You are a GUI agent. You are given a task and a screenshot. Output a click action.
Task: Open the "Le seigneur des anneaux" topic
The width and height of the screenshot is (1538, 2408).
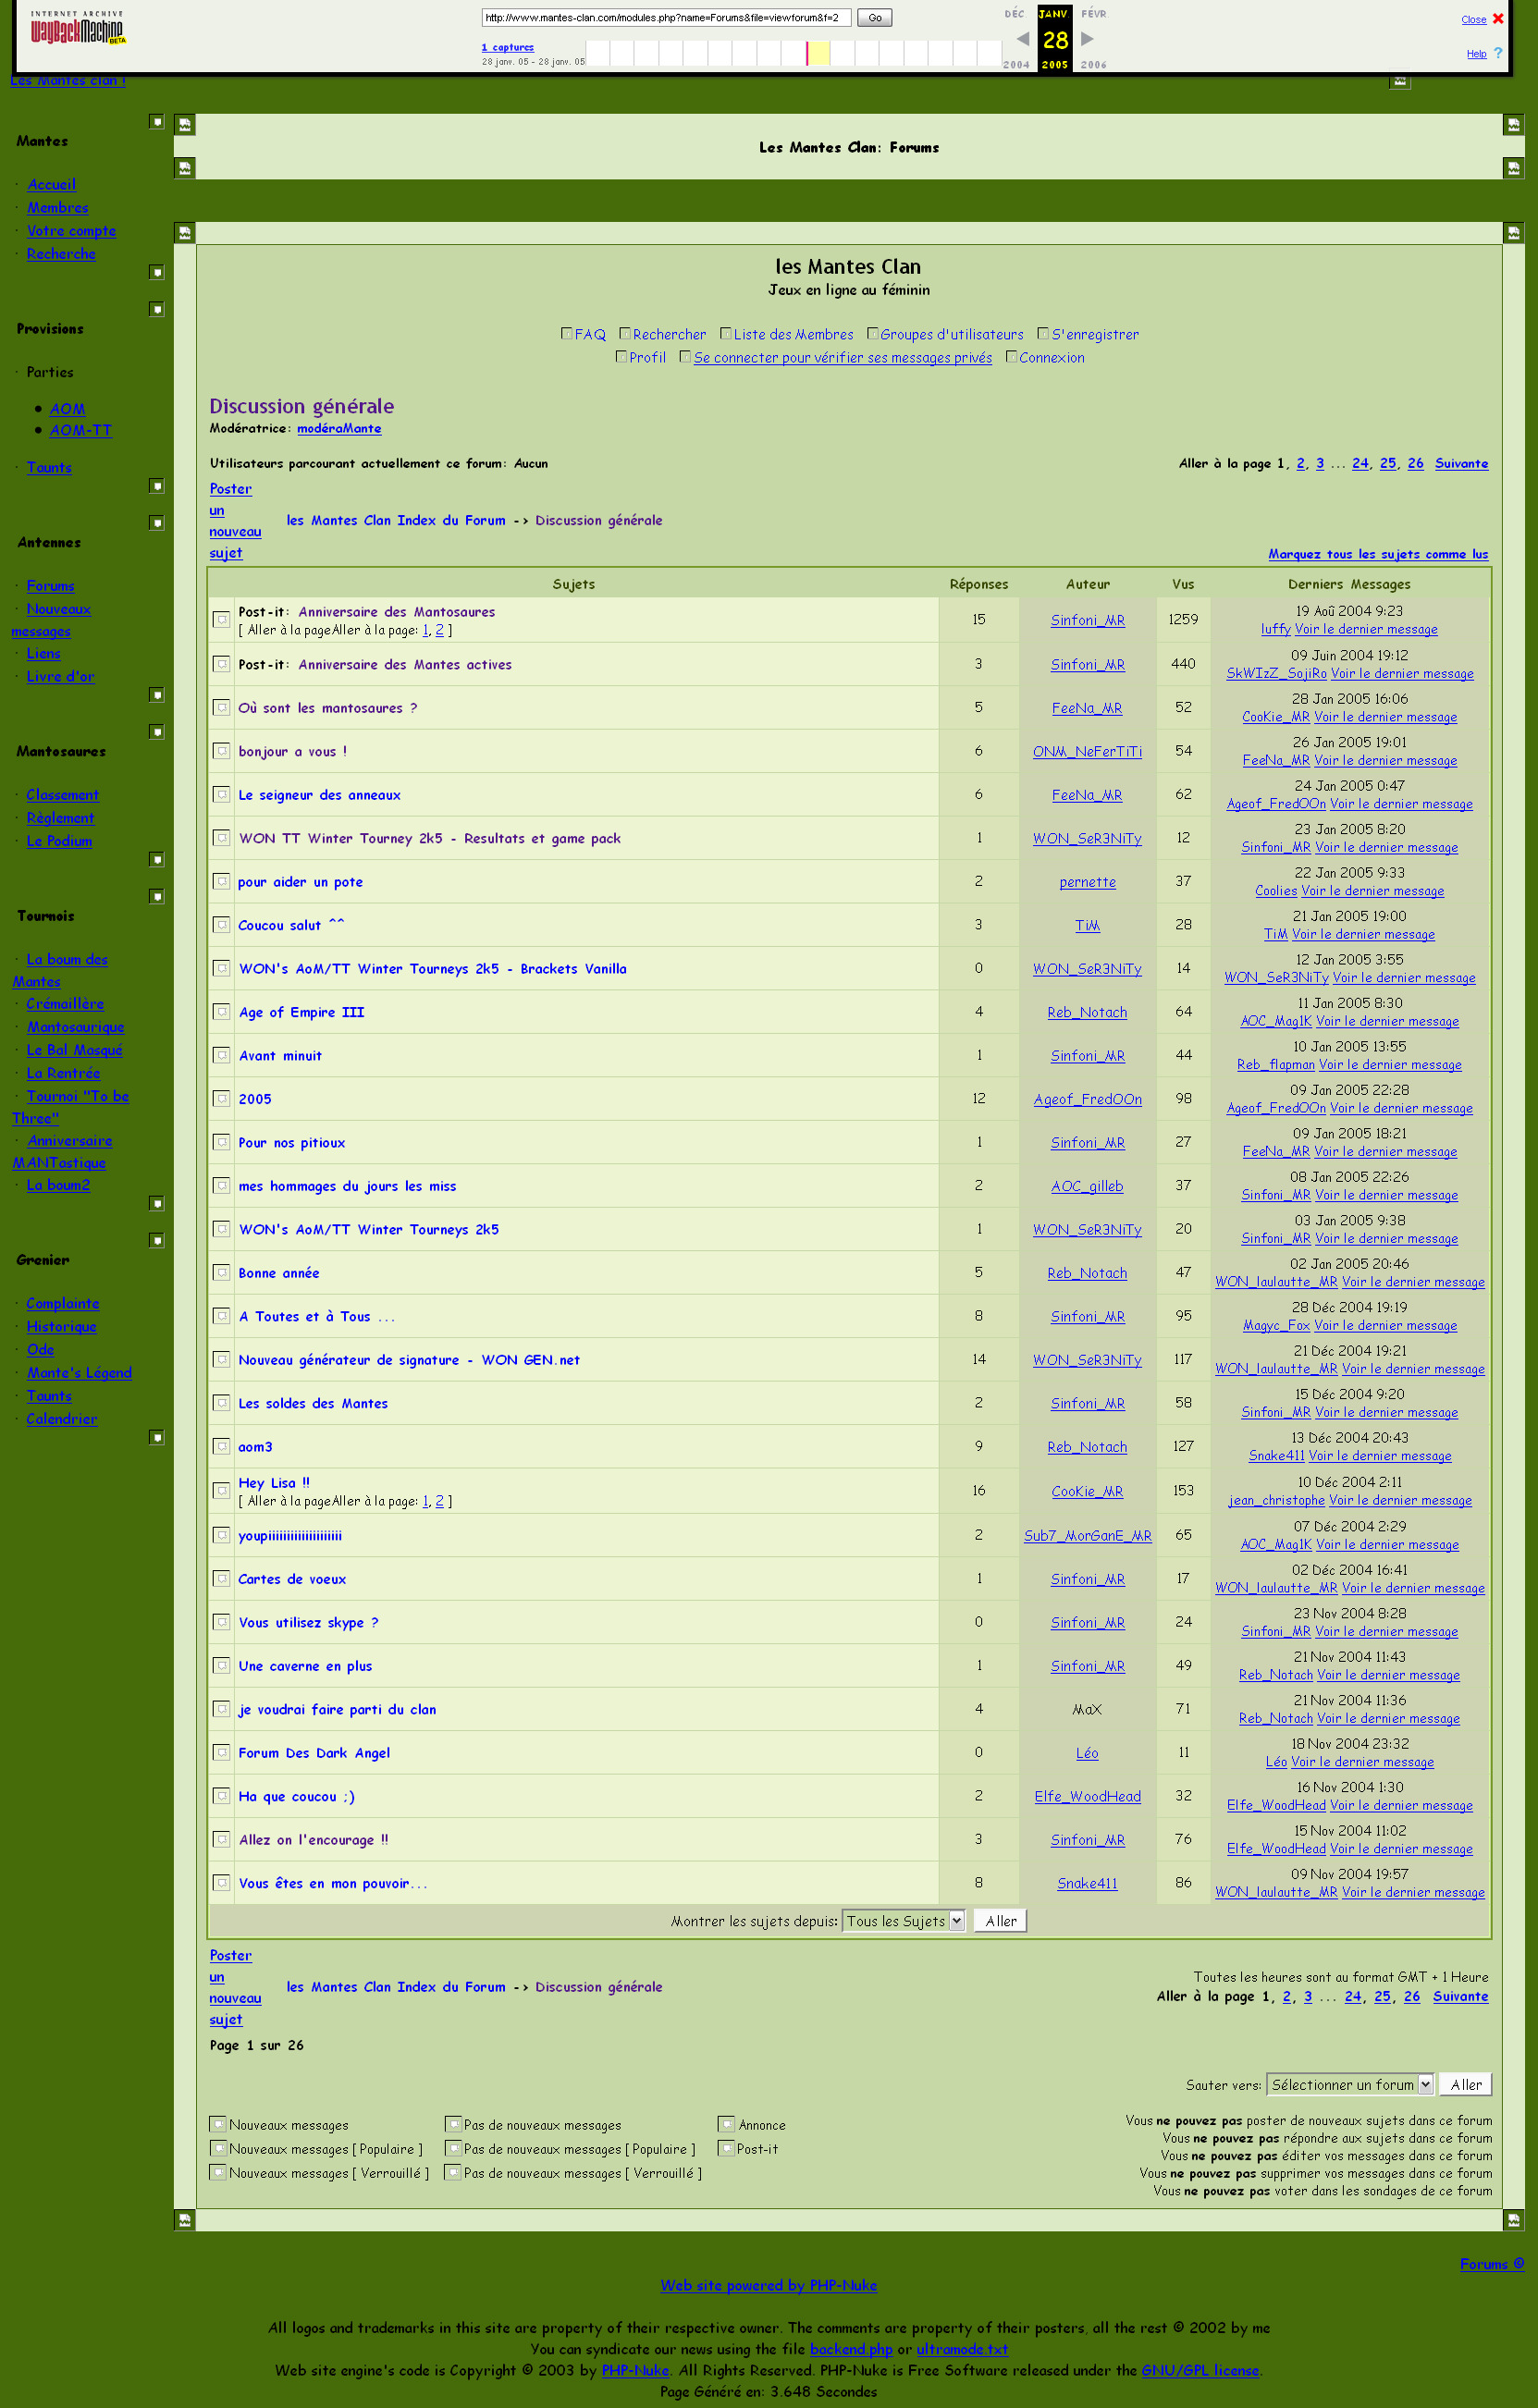click(319, 795)
